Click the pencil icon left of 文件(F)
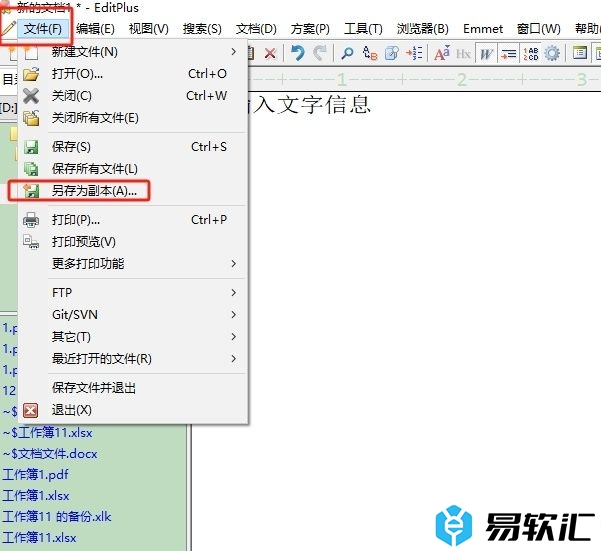This screenshot has width=601, height=551. tap(8, 28)
